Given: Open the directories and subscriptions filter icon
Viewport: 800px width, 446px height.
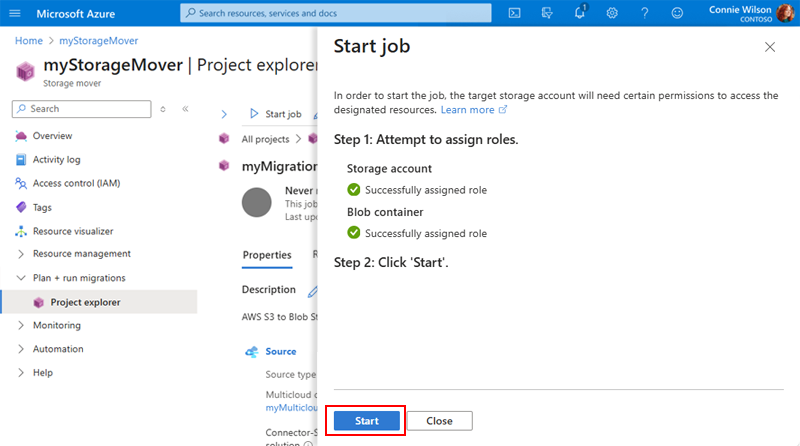Looking at the screenshot, I should tap(547, 13).
